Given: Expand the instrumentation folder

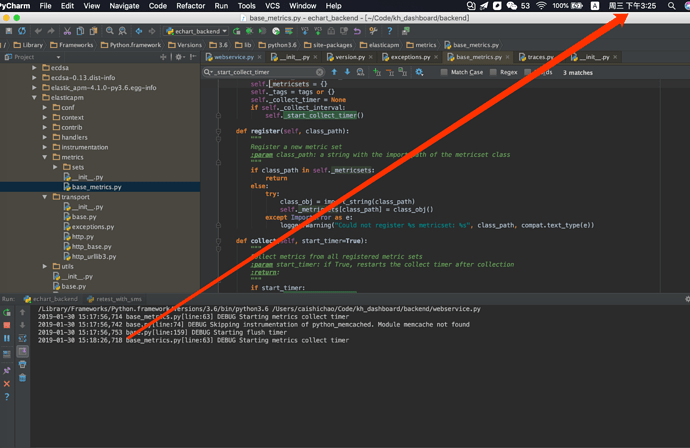Looking at the screenshot, I should click(45, 147).
